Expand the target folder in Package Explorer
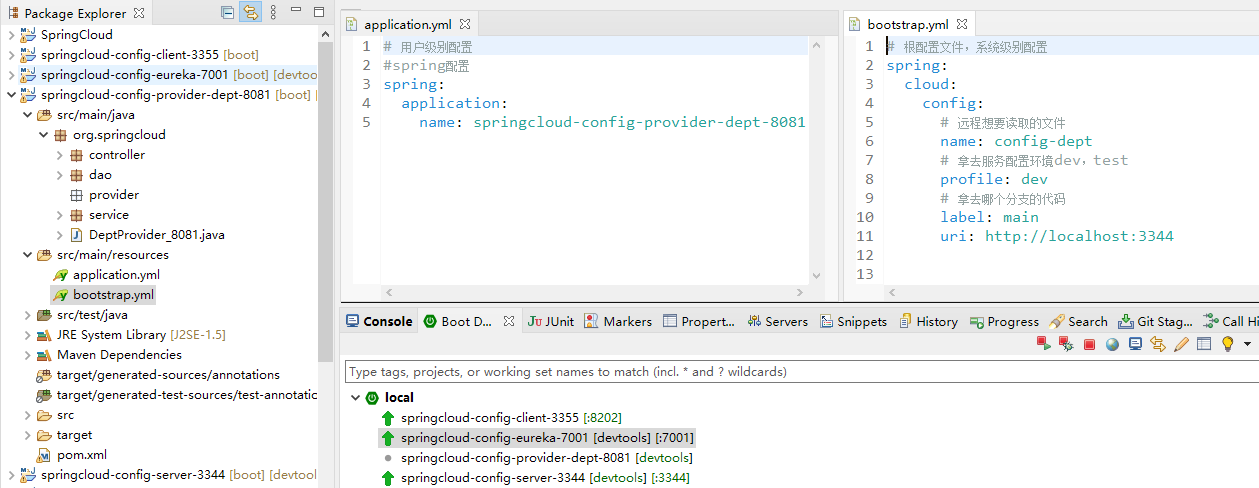Viewport: 1259px width, 488px height. click(x=27, y=434)
